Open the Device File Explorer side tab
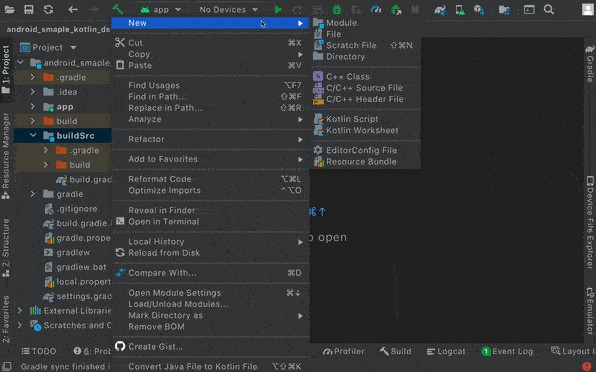596x372 pixels. pyautogui.click(x=590, y=223)
